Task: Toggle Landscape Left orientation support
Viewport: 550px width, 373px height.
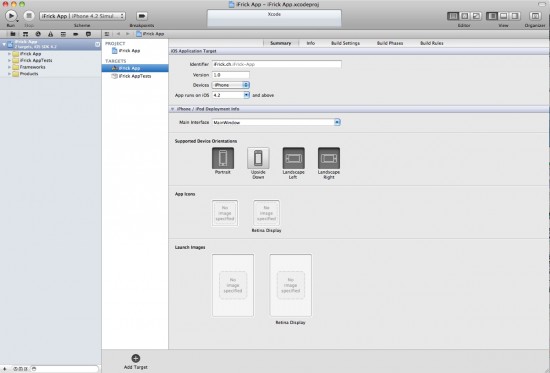Action: click(x=294, y=158)
